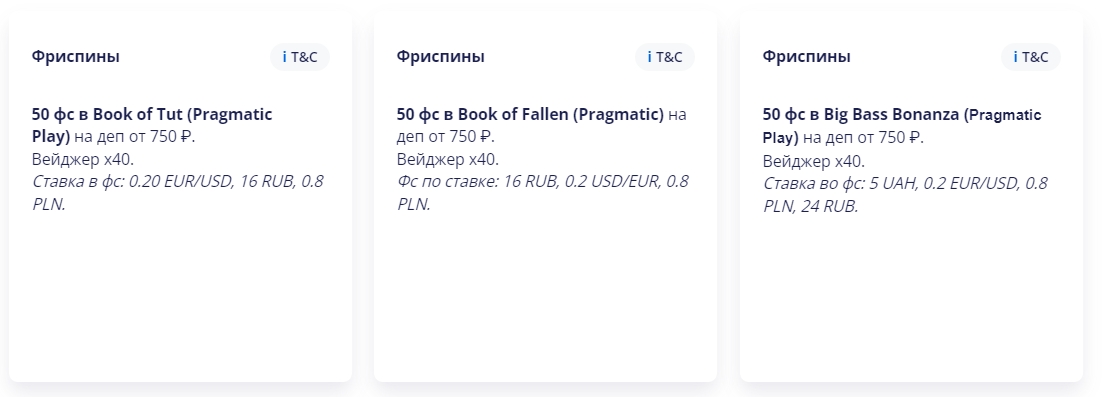Screen dimensions: 1105x397
Task: Click 'на деп от 750 ₽' in Big Bass card
Action: point(863,138)
